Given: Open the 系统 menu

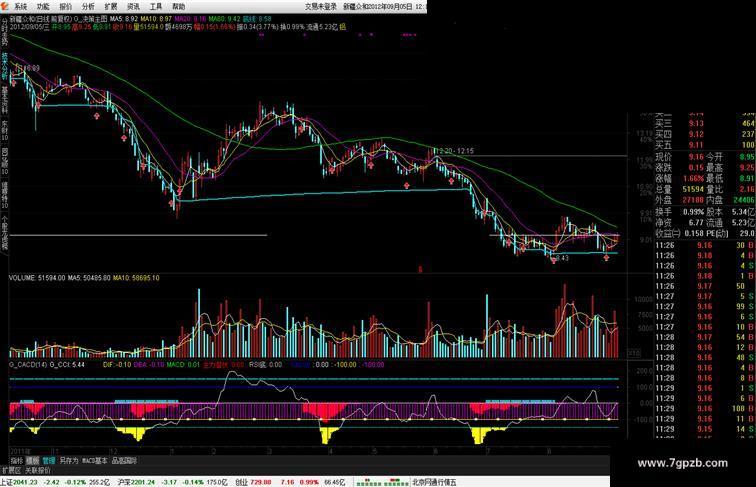Looking at the screenshot, I should (x=20, y=7).
